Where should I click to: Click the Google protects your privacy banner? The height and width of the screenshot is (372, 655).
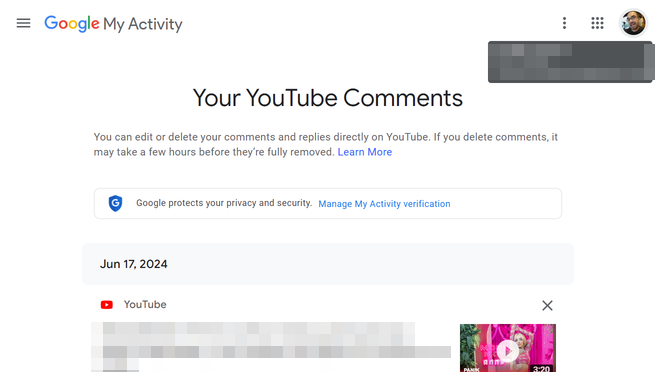(x=328, y=203)
